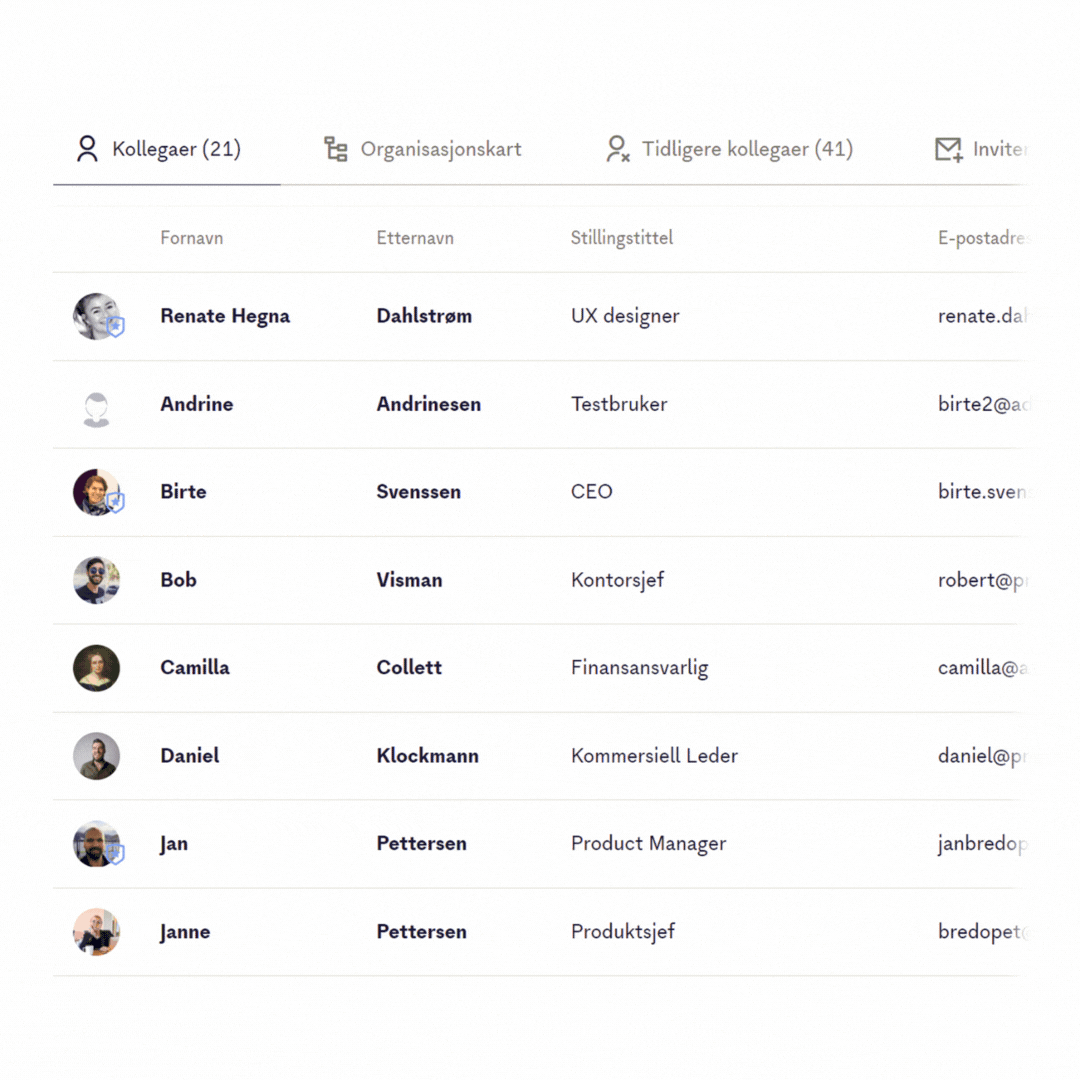Screen dimensions: 1080x1080
Task: Sort by the Etternavn column header
Action: [415, 238]
